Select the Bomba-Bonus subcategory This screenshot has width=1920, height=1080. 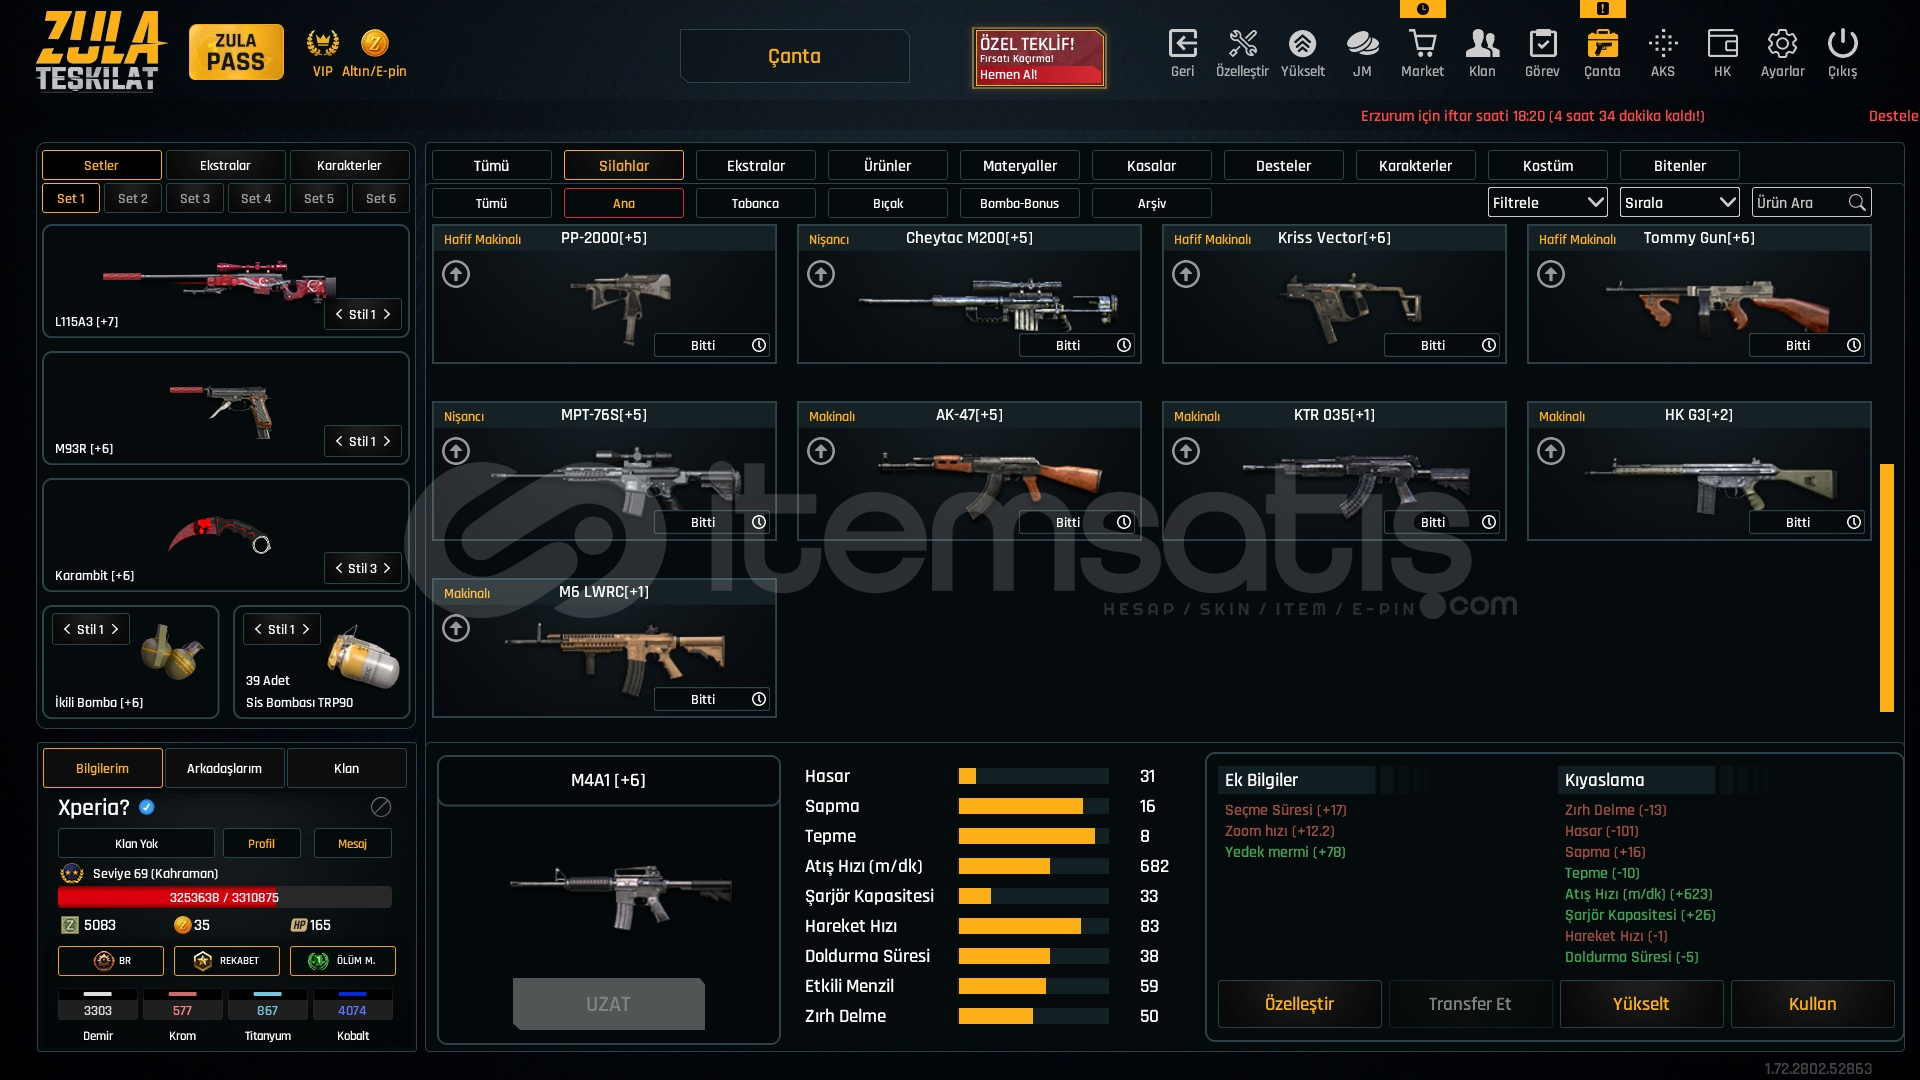1019,203
